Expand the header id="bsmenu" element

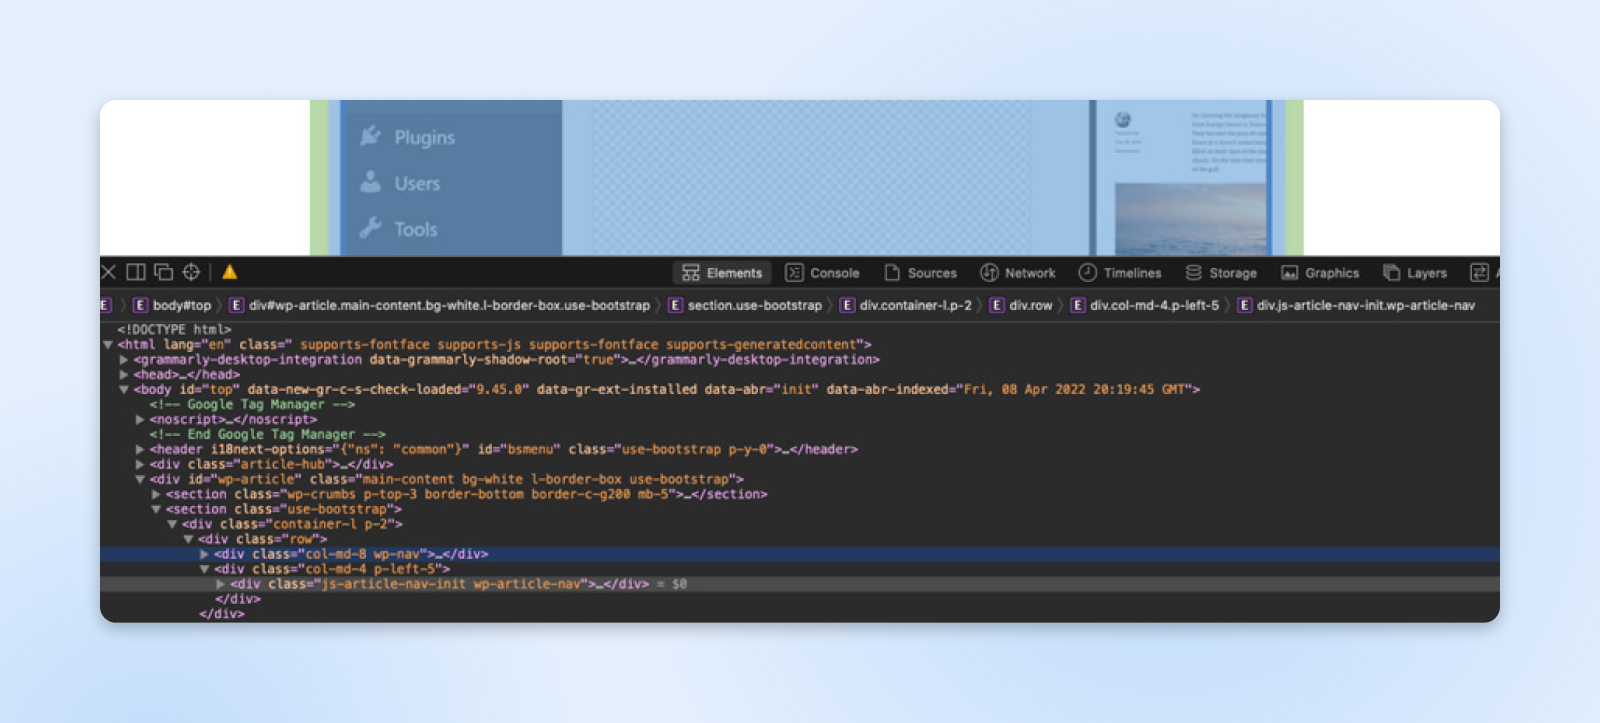pos(140,450)
